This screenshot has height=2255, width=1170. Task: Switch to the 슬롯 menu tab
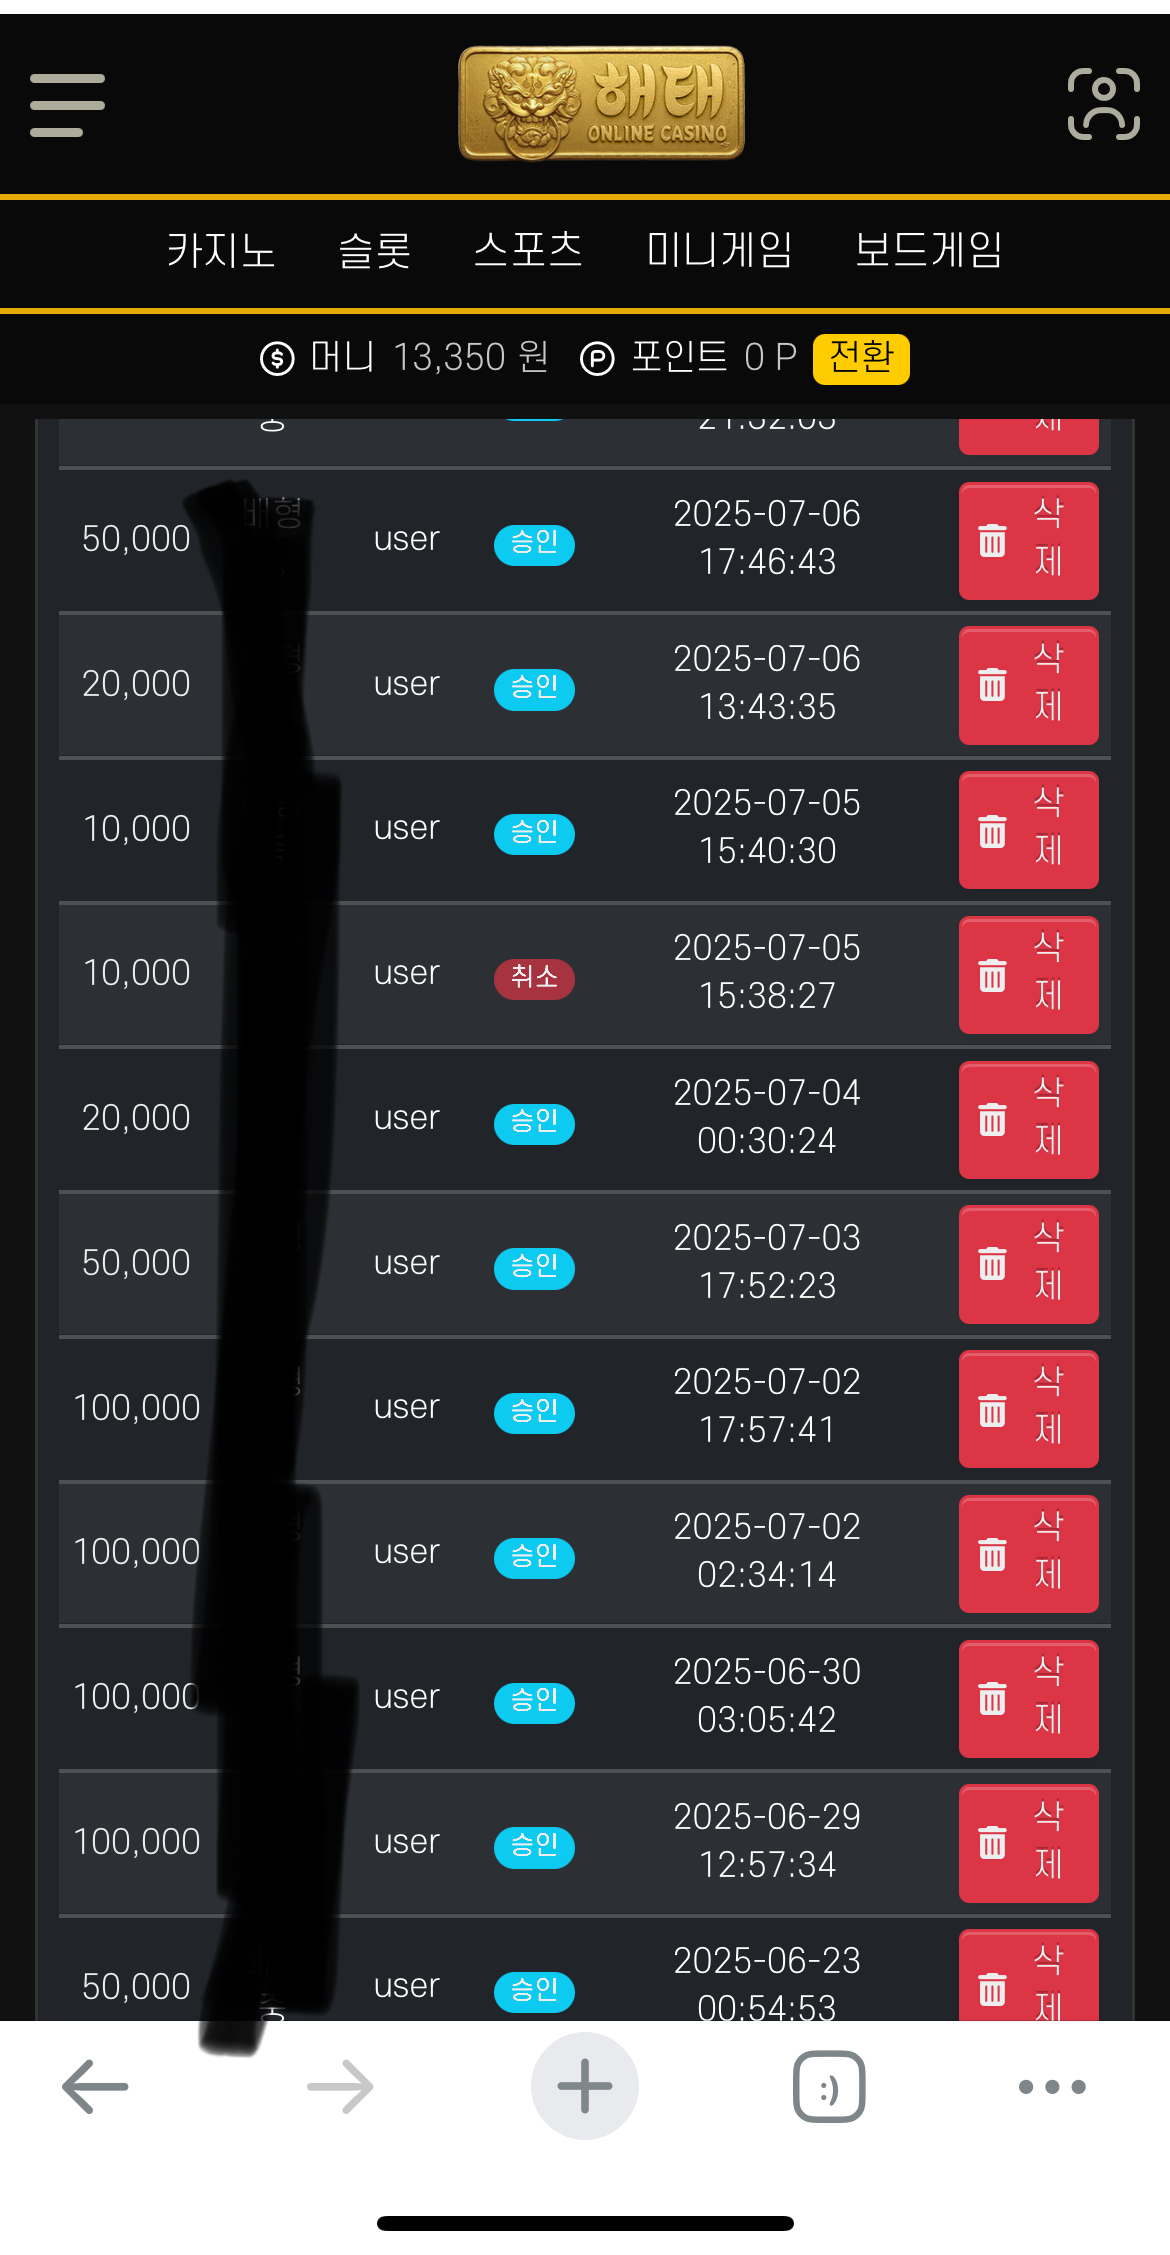pyautogui.click(x=375, y=250)
